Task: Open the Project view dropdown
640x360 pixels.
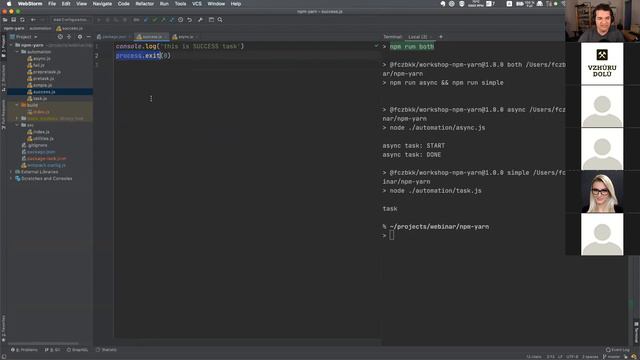Action: coord(24,37)
